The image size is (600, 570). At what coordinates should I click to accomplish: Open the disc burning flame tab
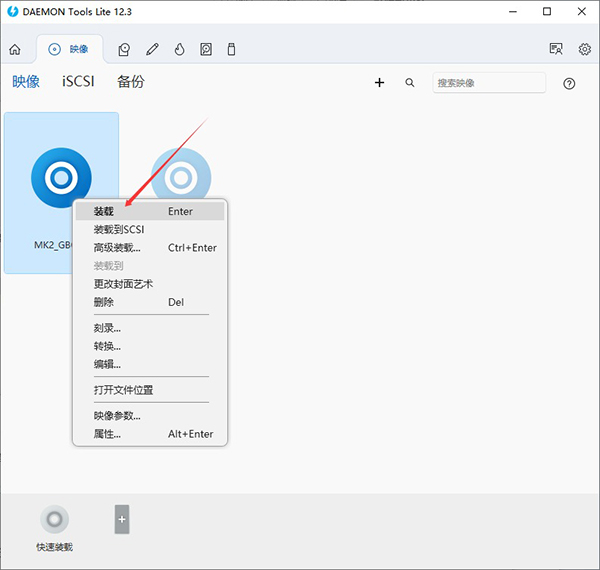(x=179, y=49)
